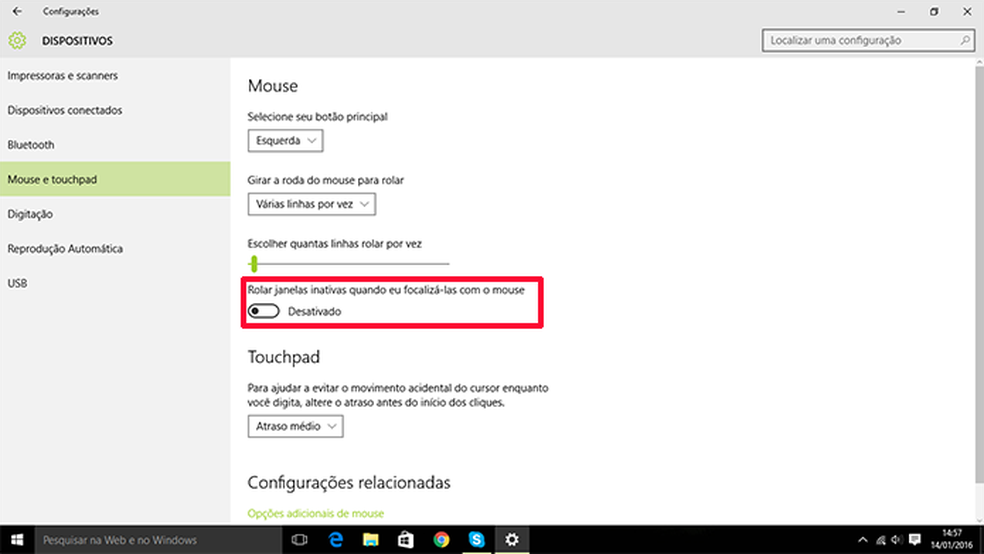The image size is (984, 554).
Task: Click the Selecione seu botão principal label
Action: click(318, 116)
